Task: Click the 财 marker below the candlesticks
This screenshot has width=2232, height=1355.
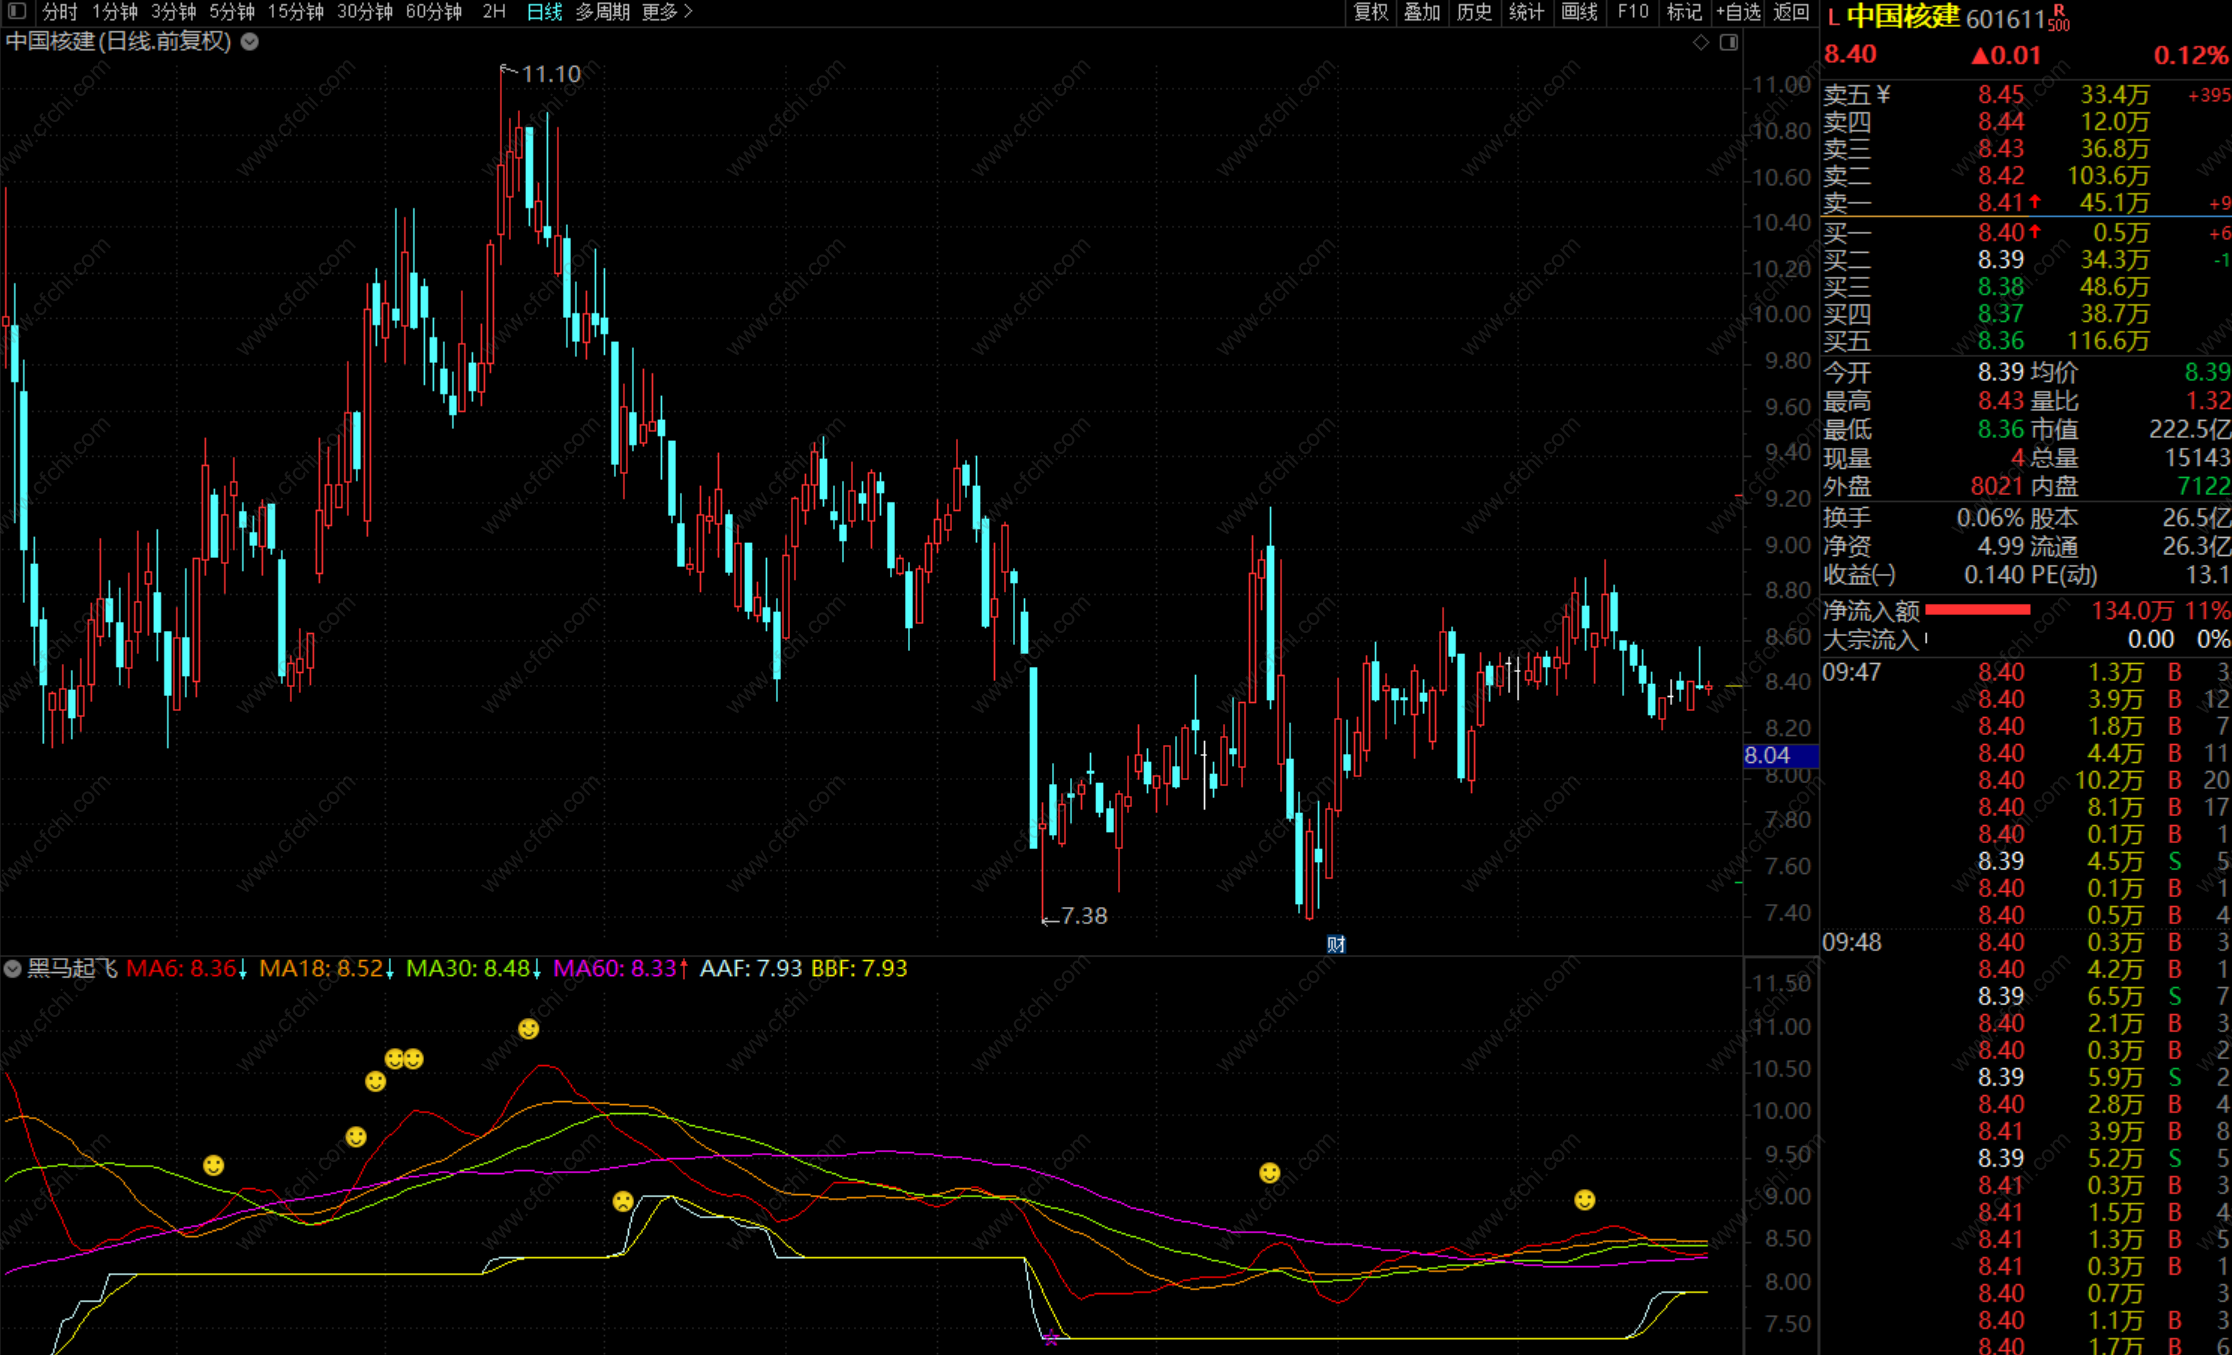Action: point(1336,944)
